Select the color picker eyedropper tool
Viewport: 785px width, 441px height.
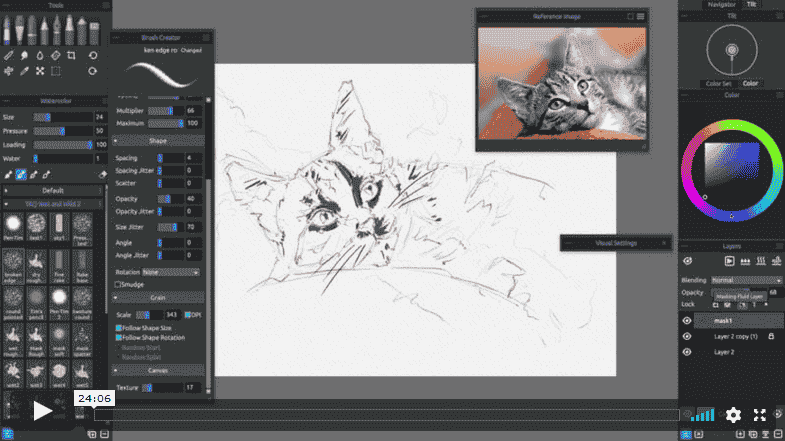pyautogui.click(x=24, y=71)
